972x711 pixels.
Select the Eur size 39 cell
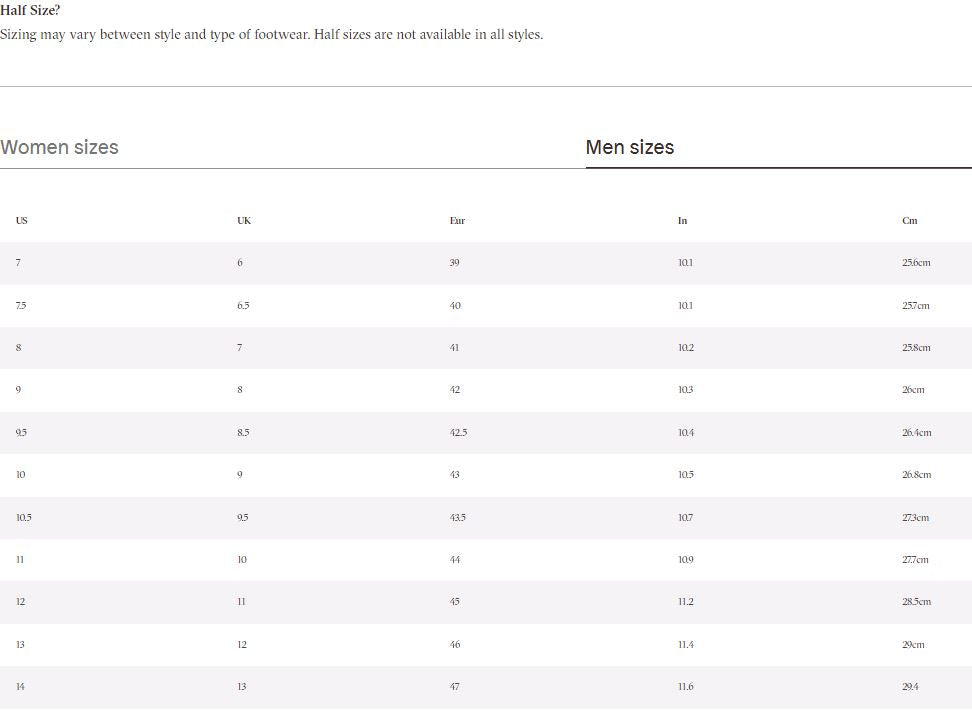(455, 263)
